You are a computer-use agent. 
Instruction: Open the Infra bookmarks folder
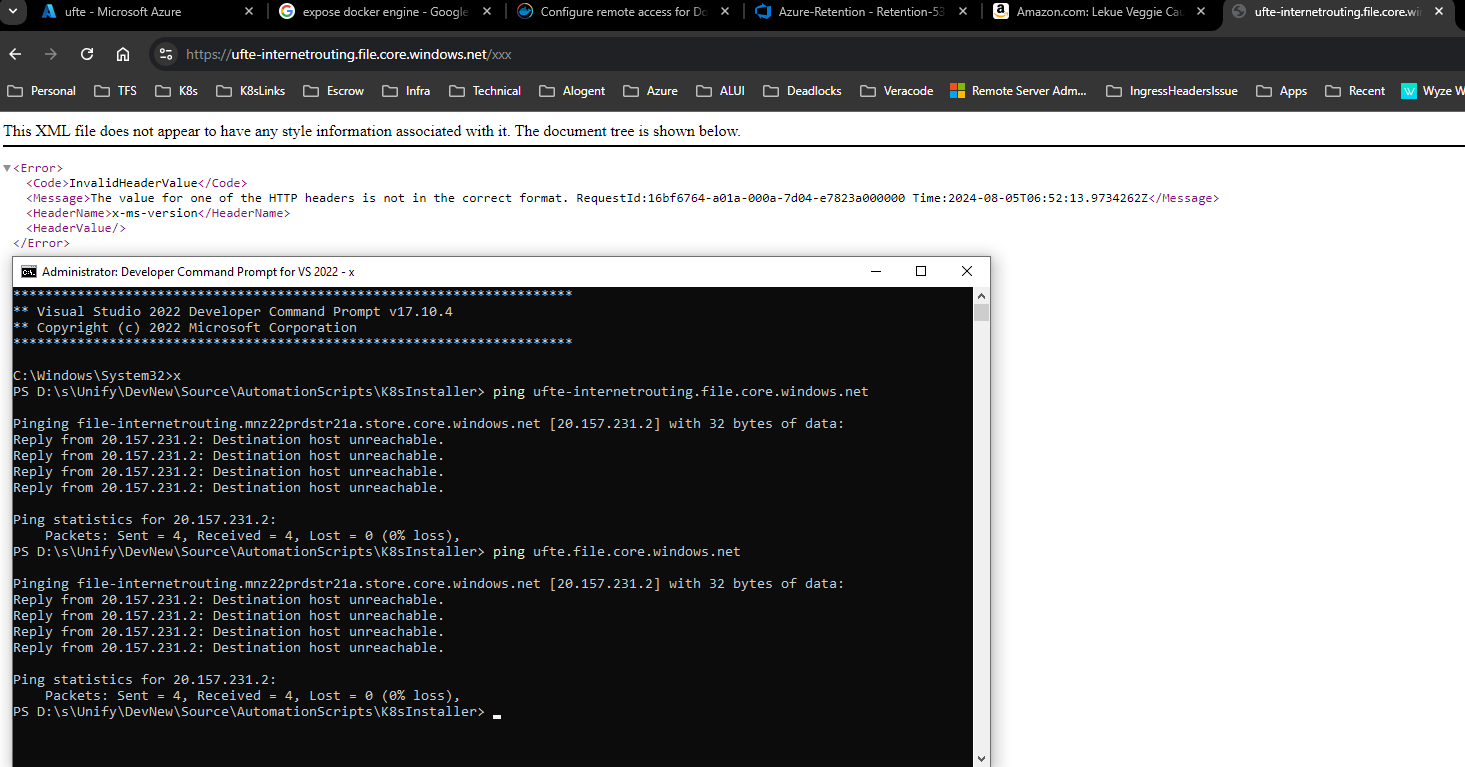406,91
